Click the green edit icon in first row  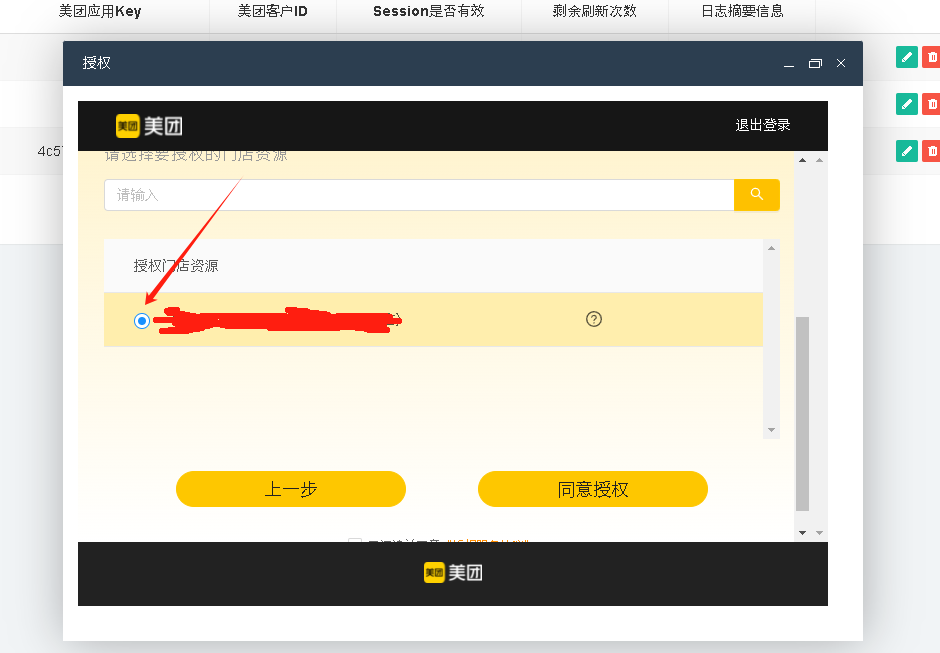906,57
